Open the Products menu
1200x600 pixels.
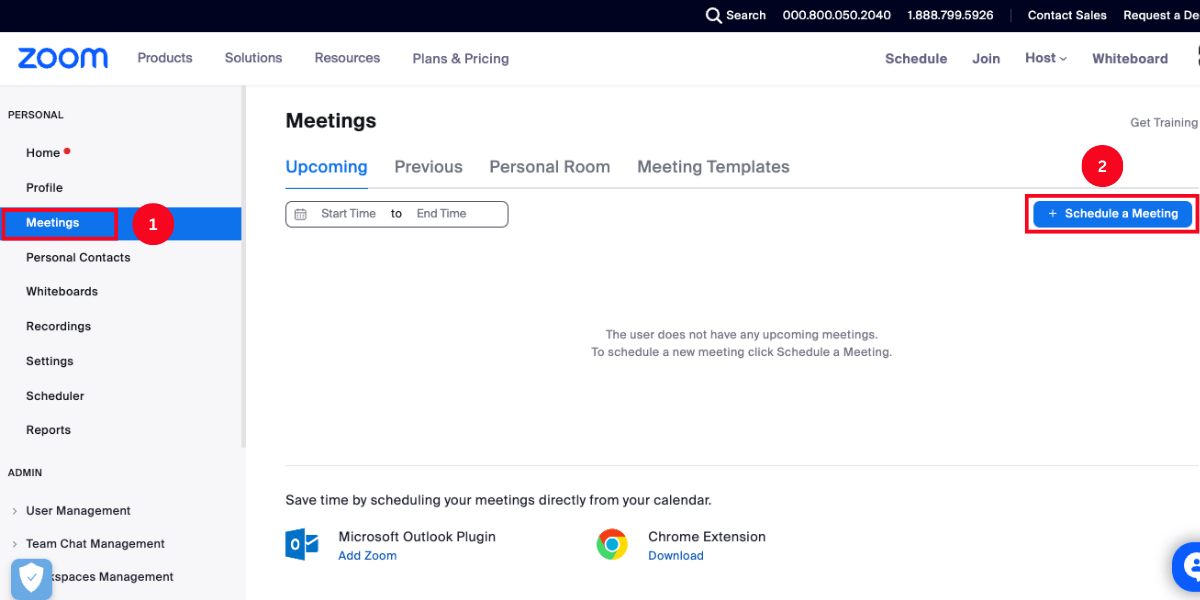(165, 58)
